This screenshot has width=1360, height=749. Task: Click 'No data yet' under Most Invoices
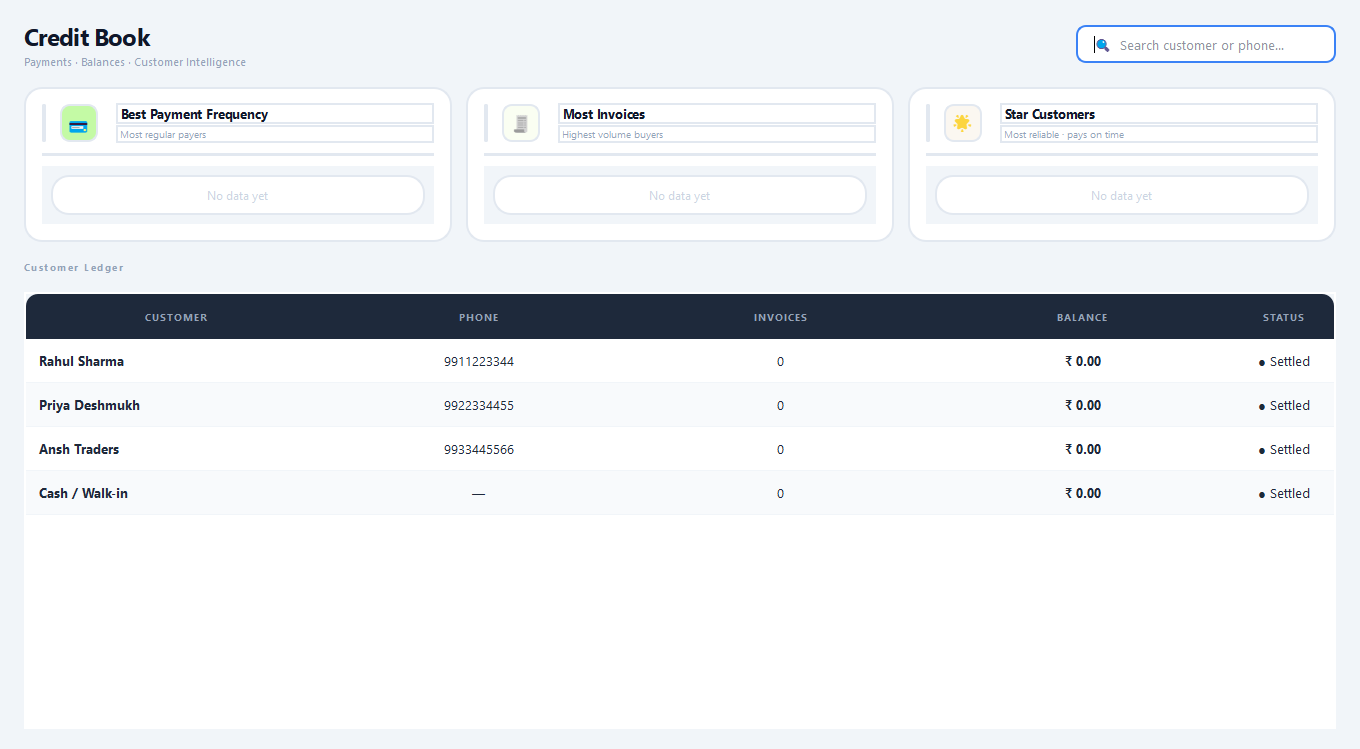click(680, 196)
